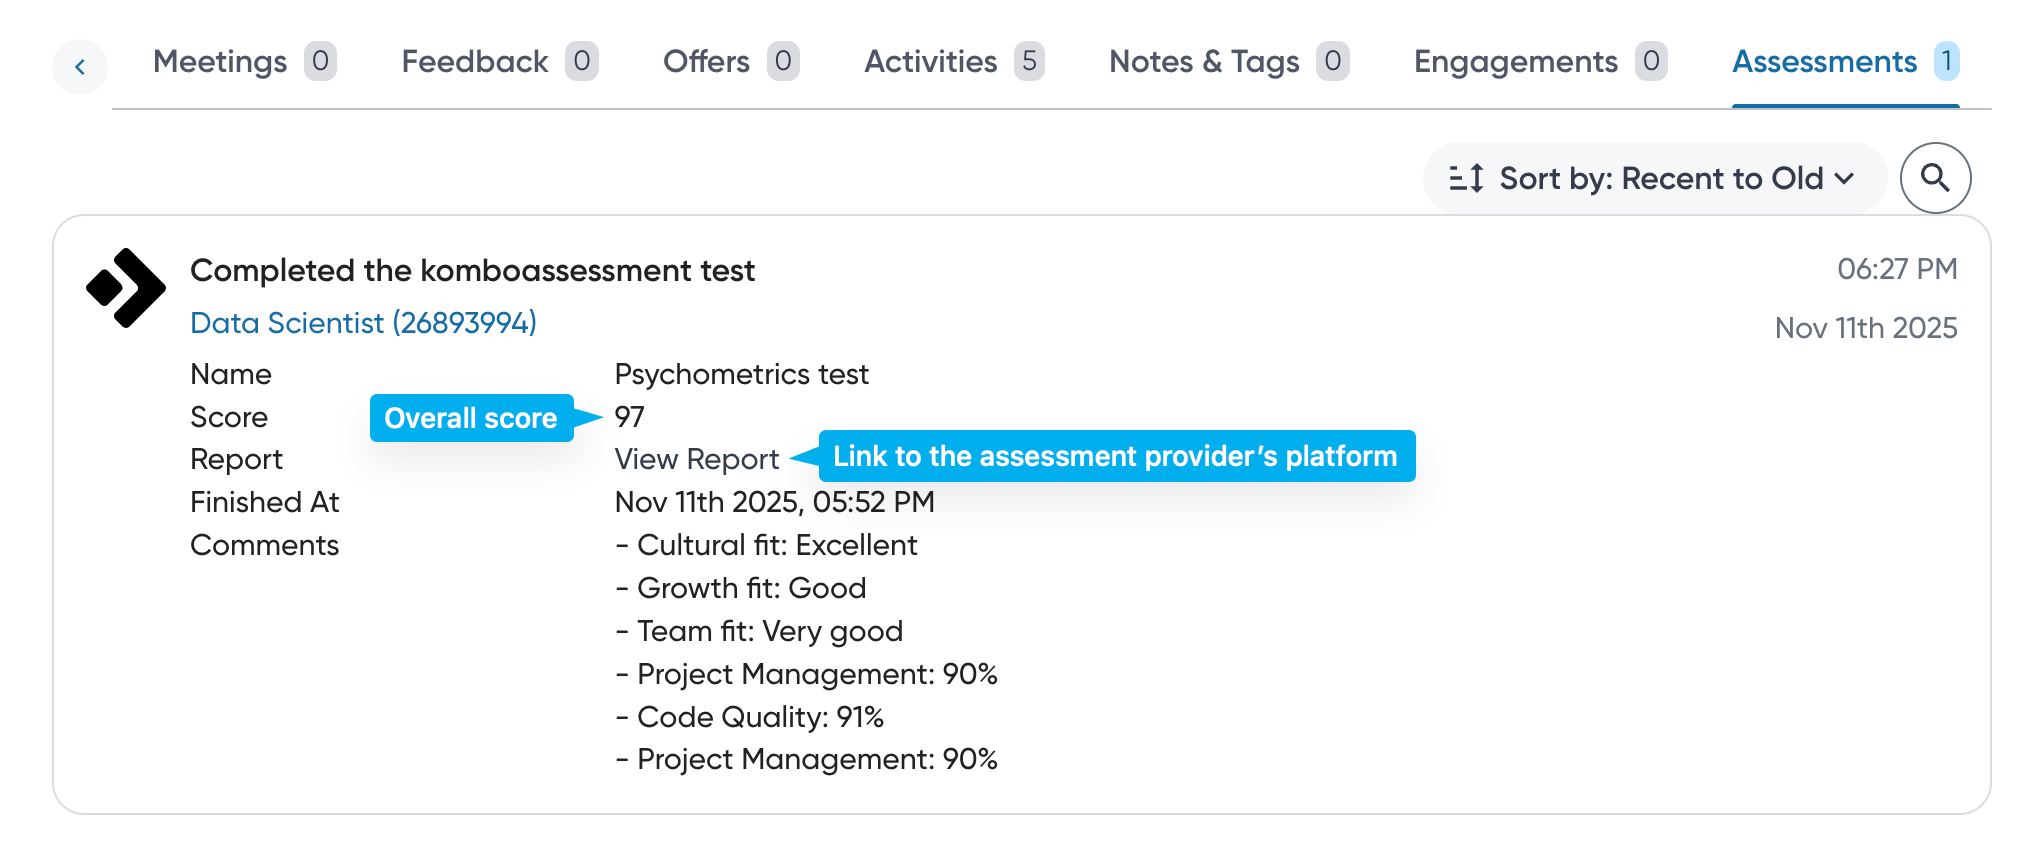Open the Engagements tab
This screenshot has height=850, width=2022.
1515,62
